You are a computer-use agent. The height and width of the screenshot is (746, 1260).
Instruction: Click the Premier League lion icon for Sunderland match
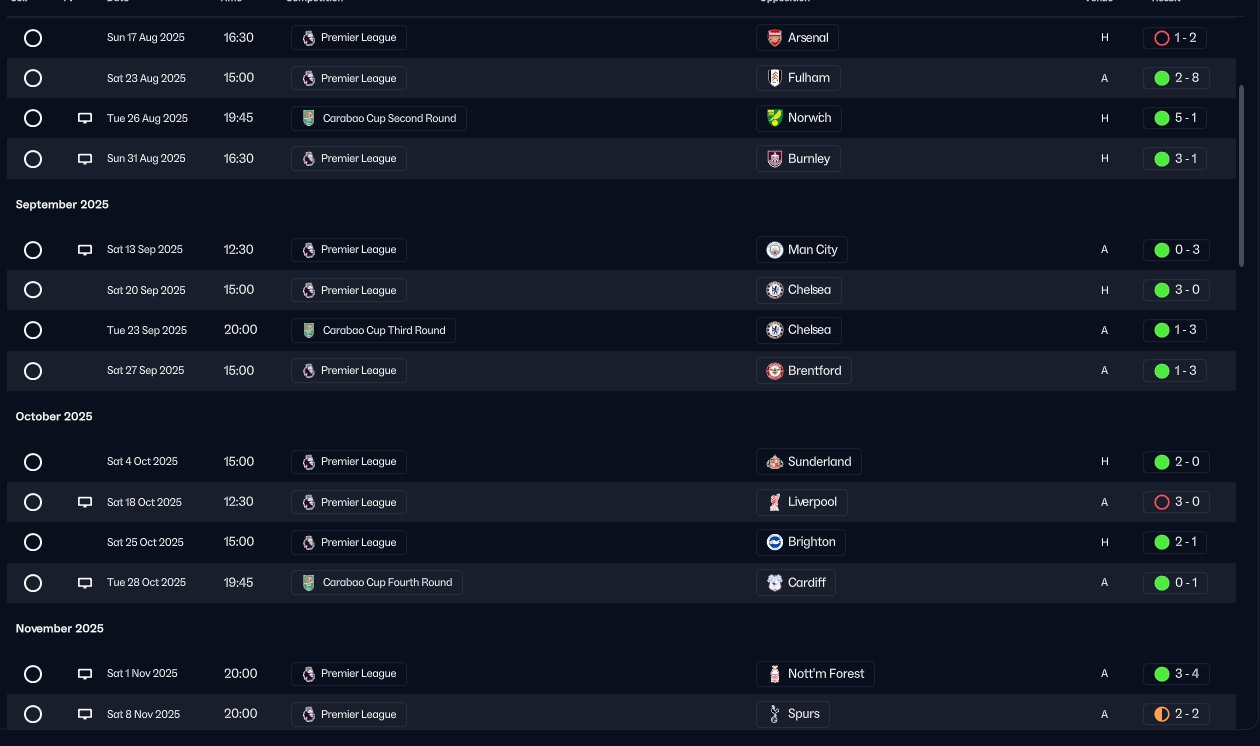point(308,462)
